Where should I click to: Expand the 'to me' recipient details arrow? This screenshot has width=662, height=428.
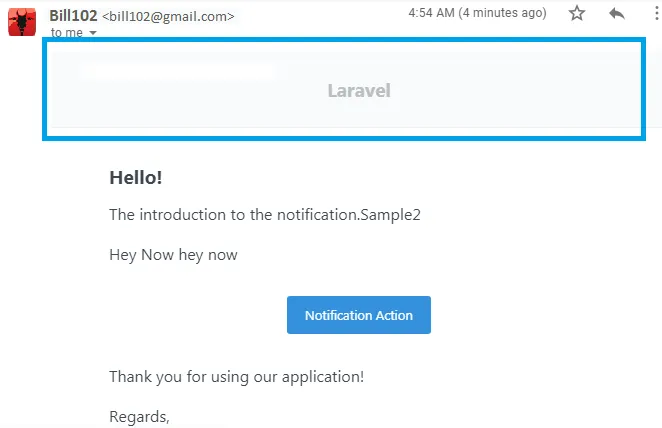93,33
